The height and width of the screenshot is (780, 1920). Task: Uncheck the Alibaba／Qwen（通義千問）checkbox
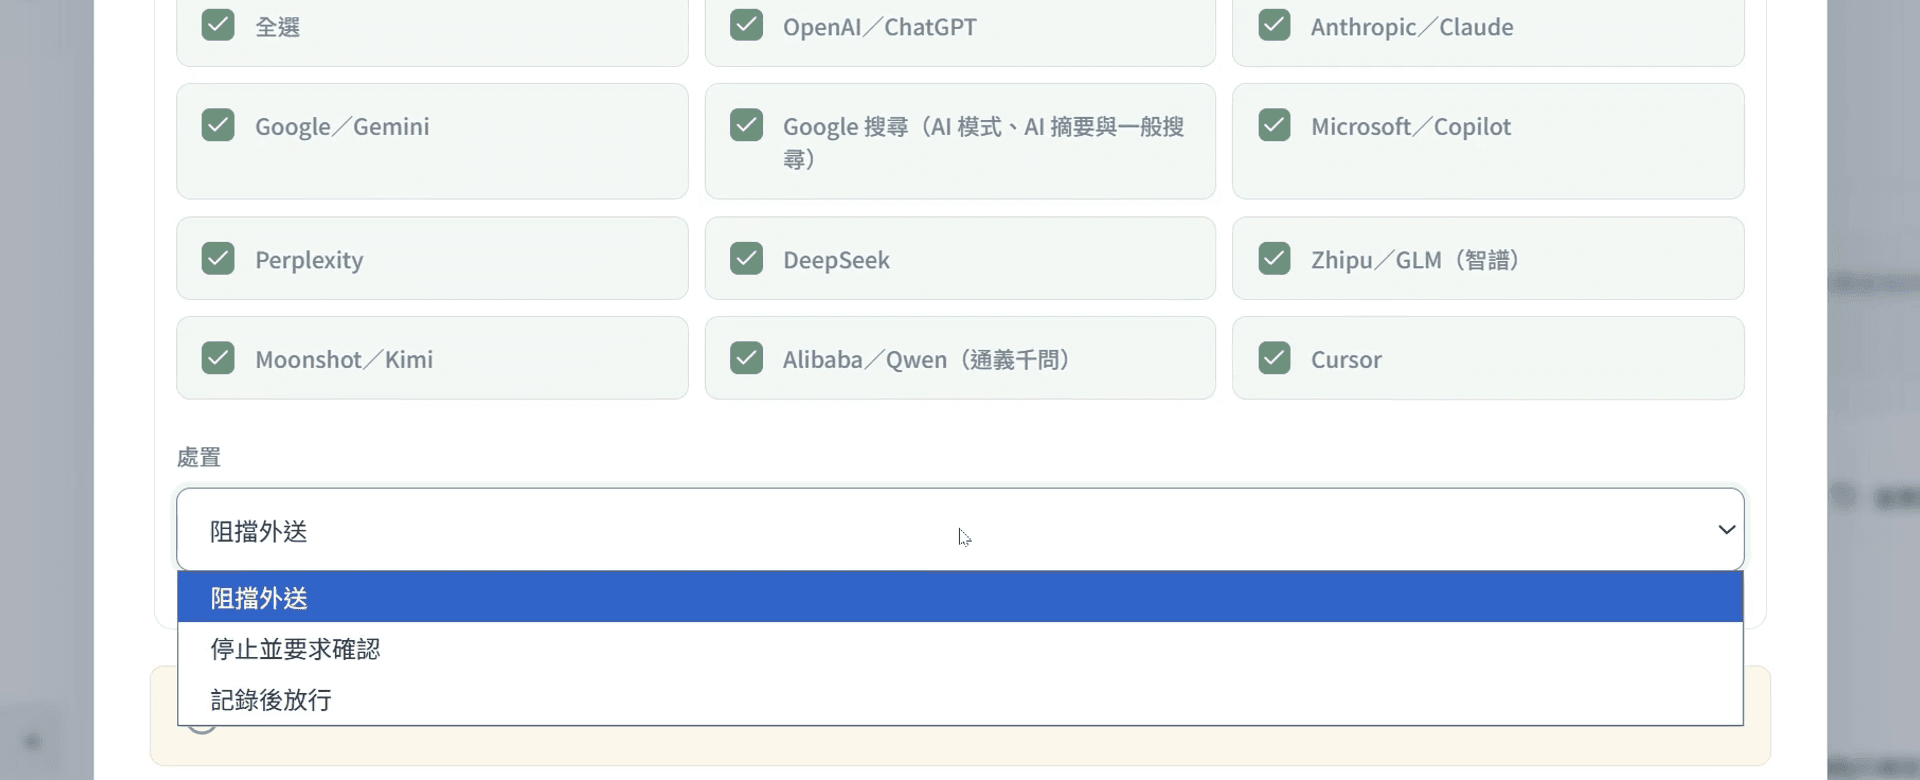pos(746,358)
